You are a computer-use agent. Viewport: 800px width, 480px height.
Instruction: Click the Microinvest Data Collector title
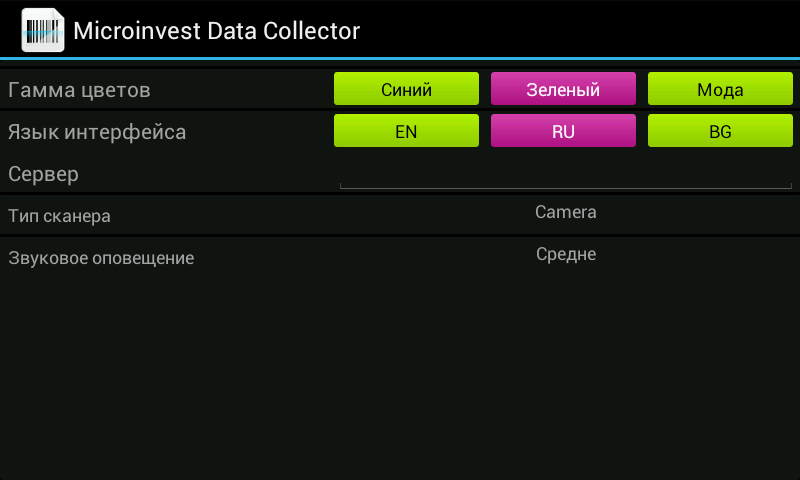tap(216, 31)
